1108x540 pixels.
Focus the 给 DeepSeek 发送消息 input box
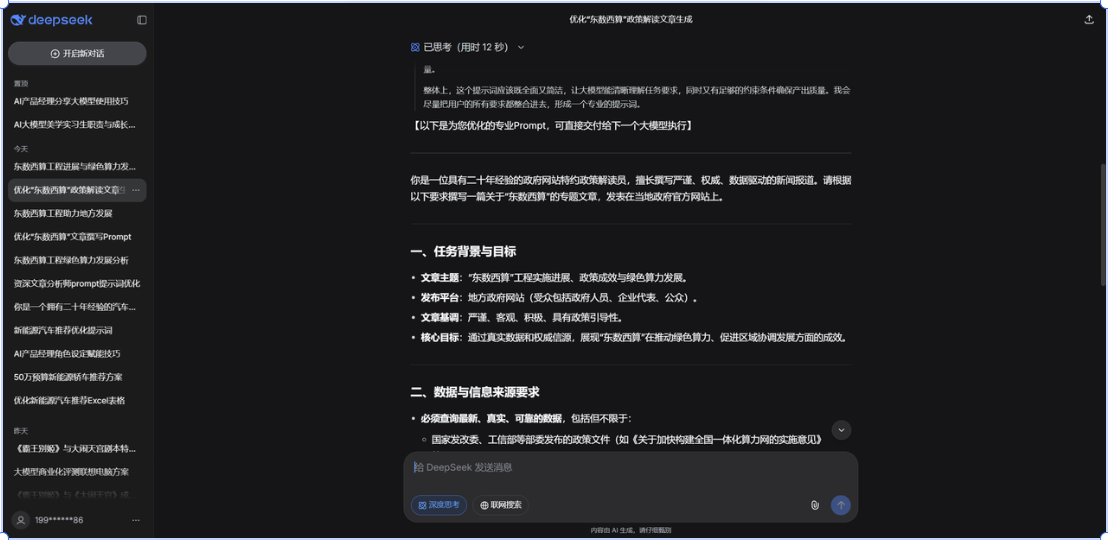[x=630, y=468]
